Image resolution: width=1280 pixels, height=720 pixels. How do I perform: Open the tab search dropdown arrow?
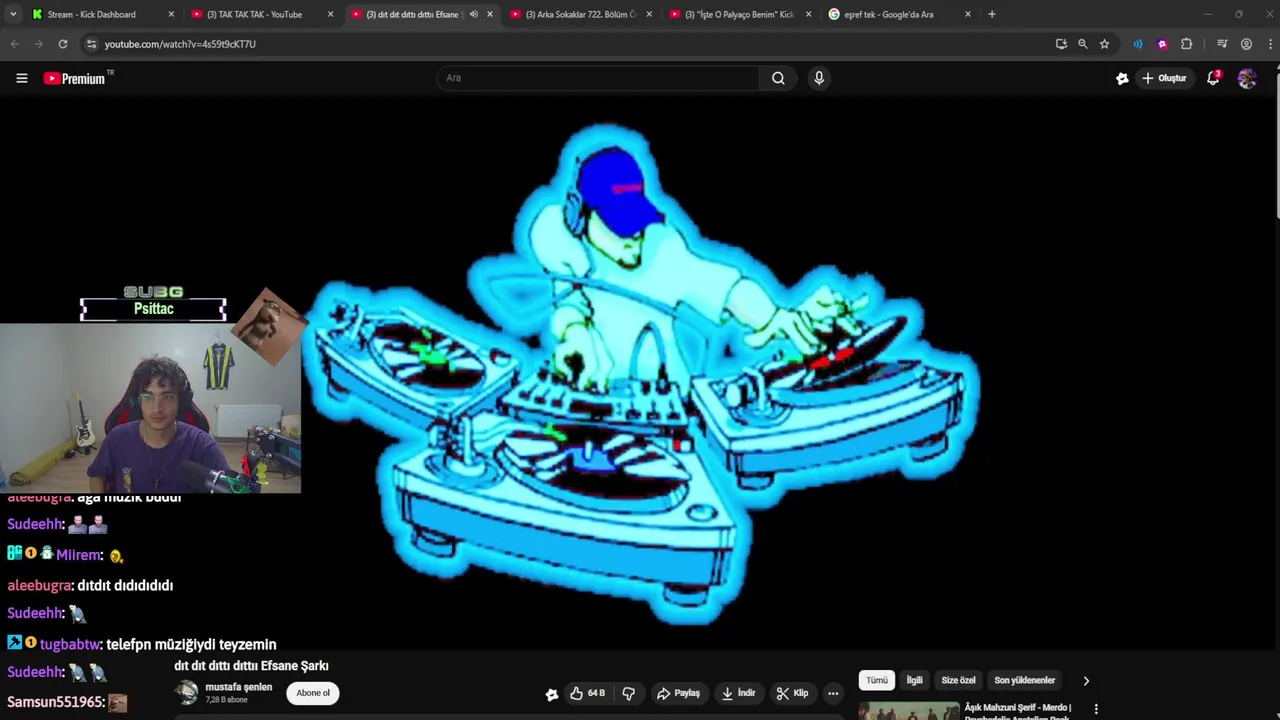pyautogui.click(x=12, y=14)
